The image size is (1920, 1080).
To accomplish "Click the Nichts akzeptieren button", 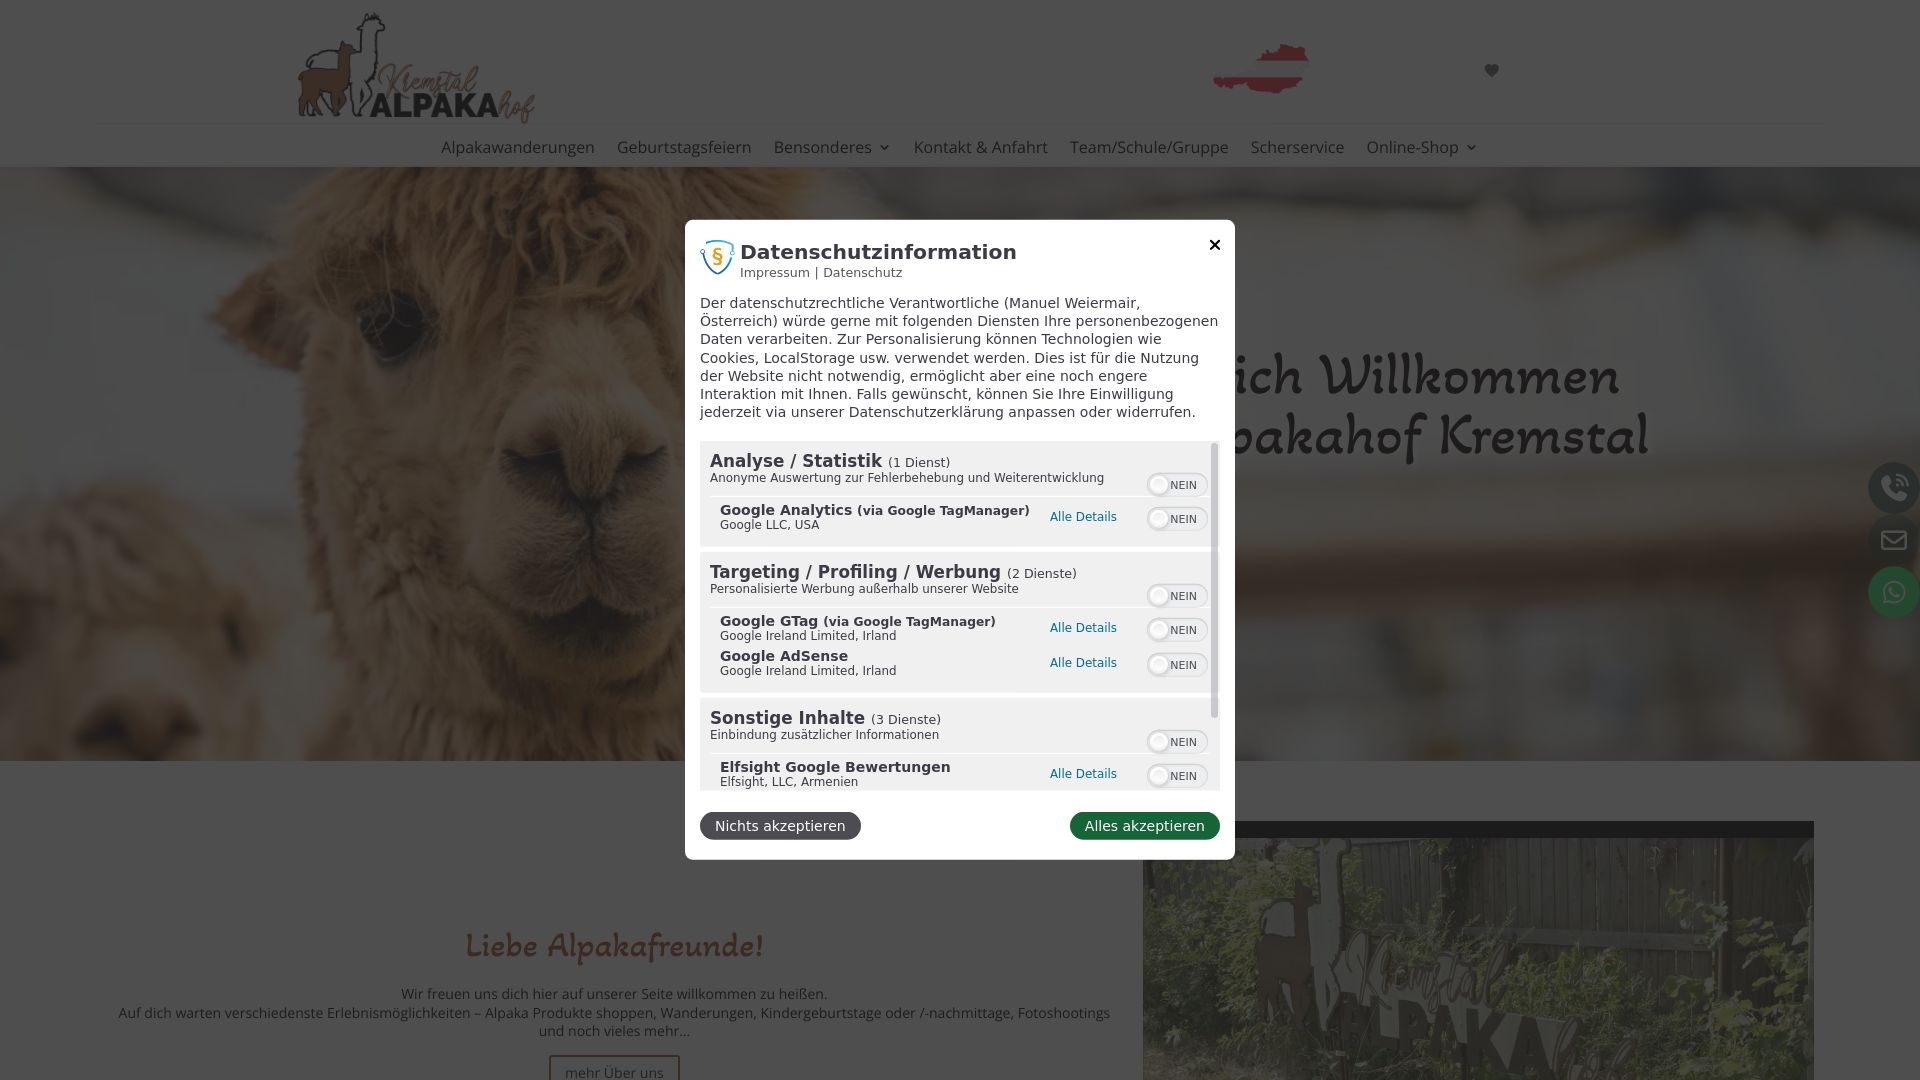I will pyautogui.click(x=780, y=826).
